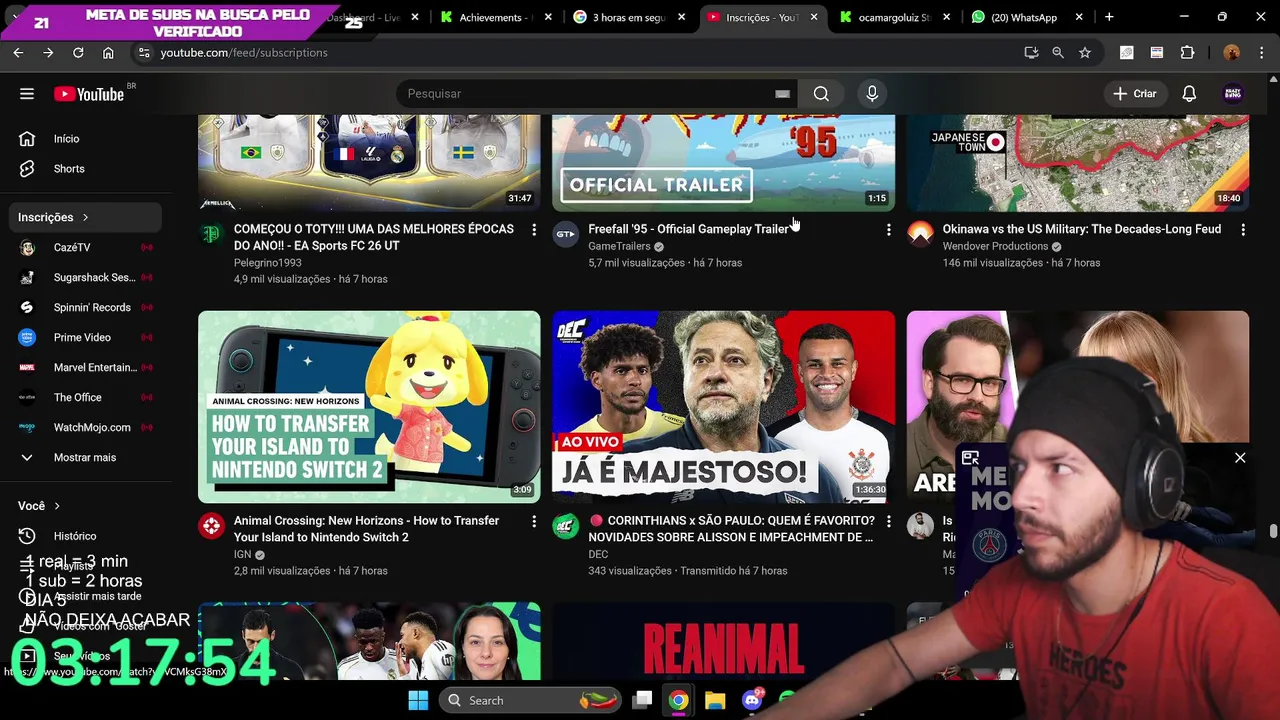This screenshot has height=720, width=1280.
Task: Open the Chrome profile avatar
Action: [x=1231, y=52]
